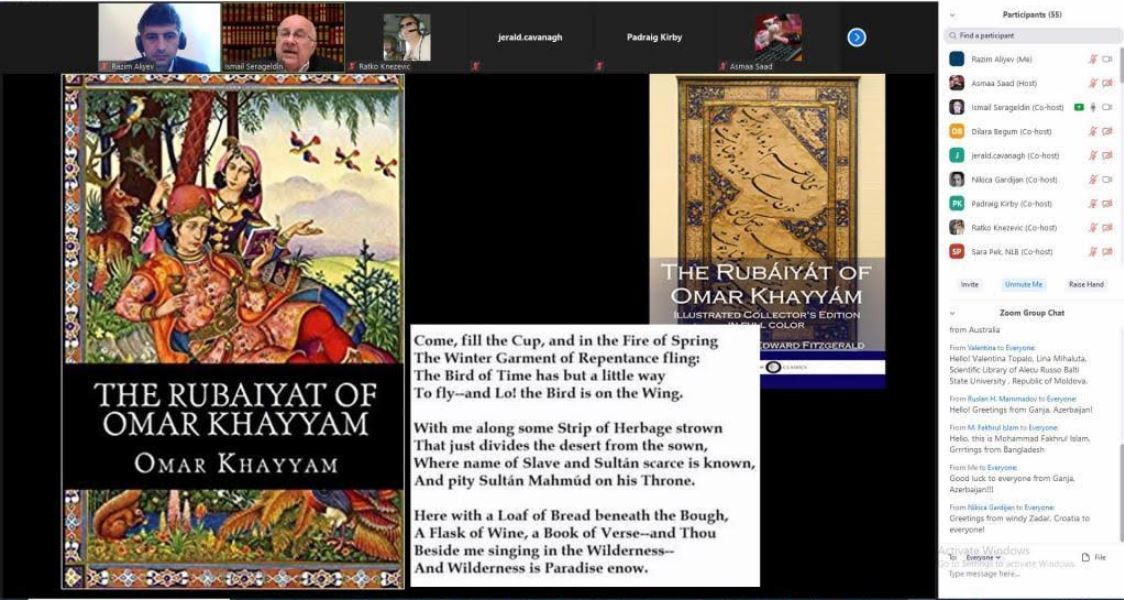
Task: Click the camera icon beside Razim Aliyev
Action: tap(1107, 59)
